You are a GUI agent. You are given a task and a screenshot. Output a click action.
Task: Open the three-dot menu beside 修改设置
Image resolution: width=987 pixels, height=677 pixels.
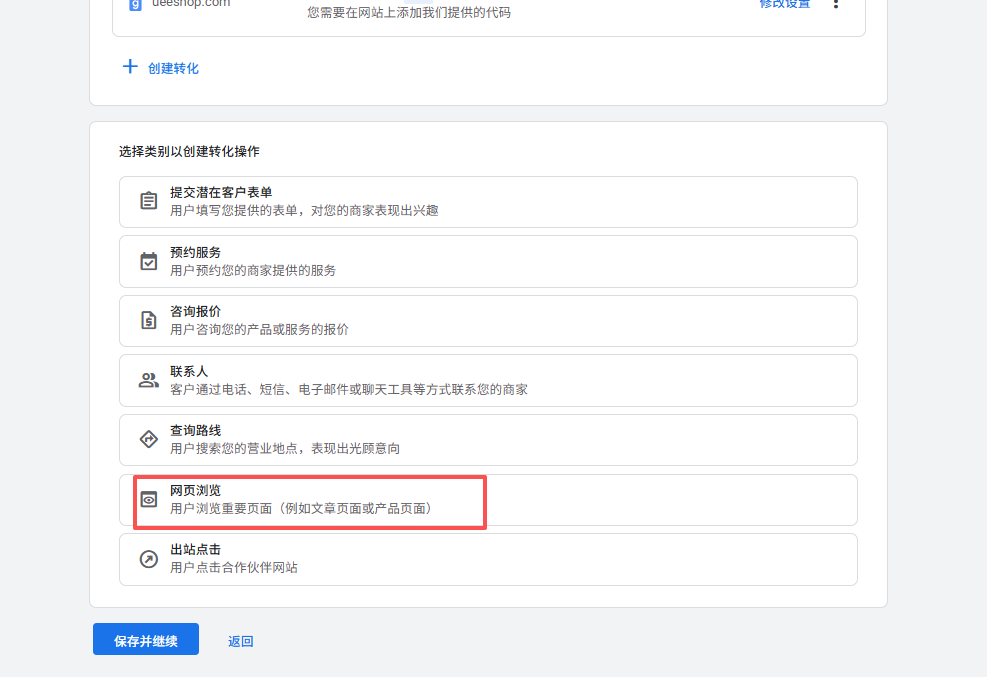(x=836, y=4)
